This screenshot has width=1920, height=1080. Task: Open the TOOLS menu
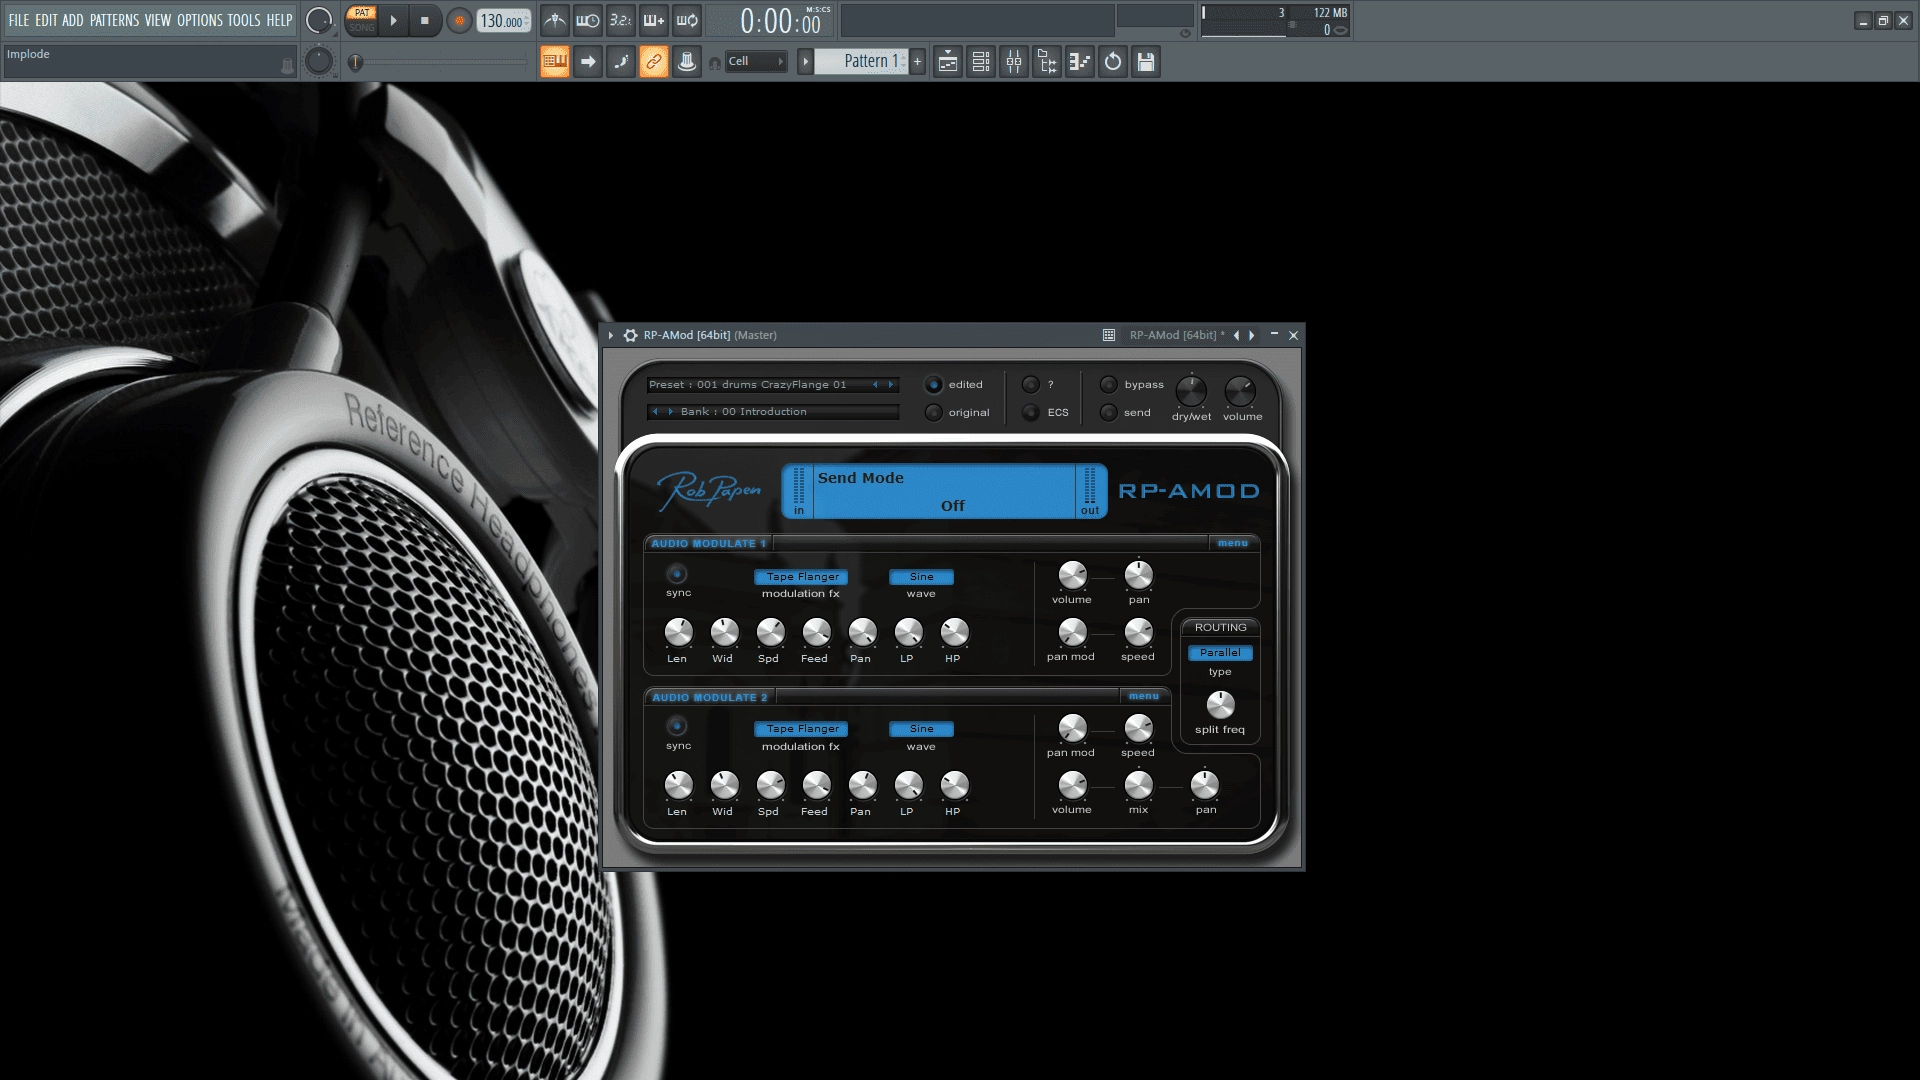pyautogui.click(x=244, y=20)
